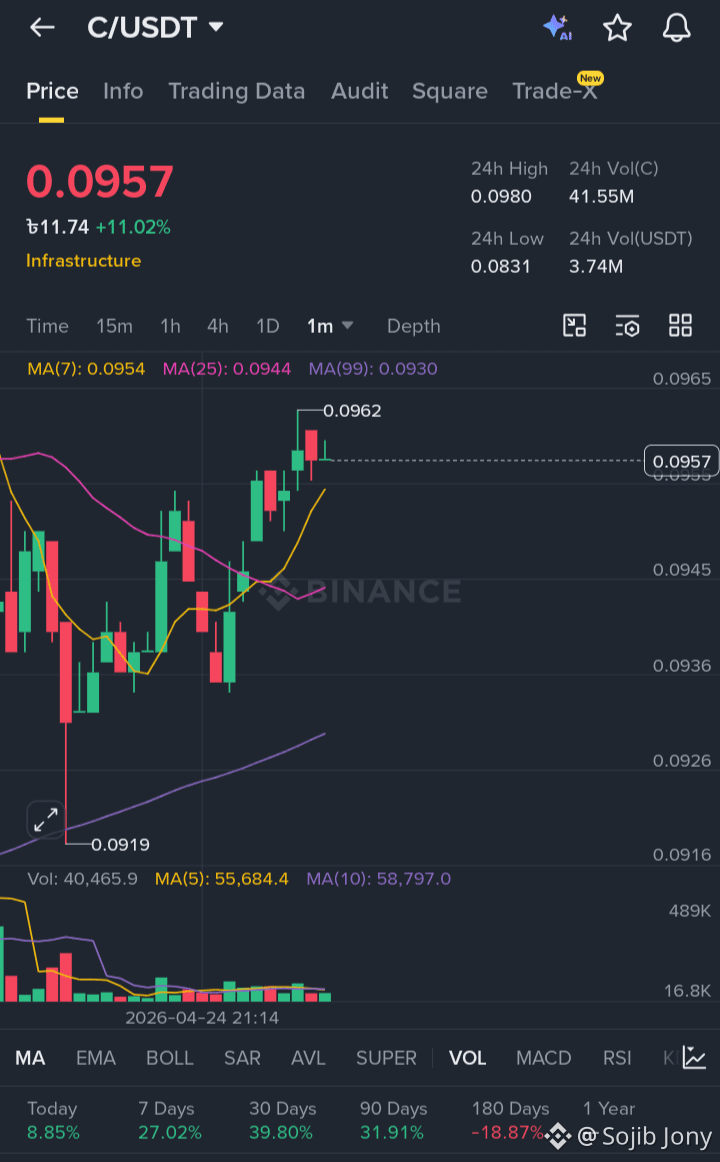Tap the 30 Days 39.80% performance
This screenshot has width=720, height=1162.
pyautogui.click(x=283, y=1120)
